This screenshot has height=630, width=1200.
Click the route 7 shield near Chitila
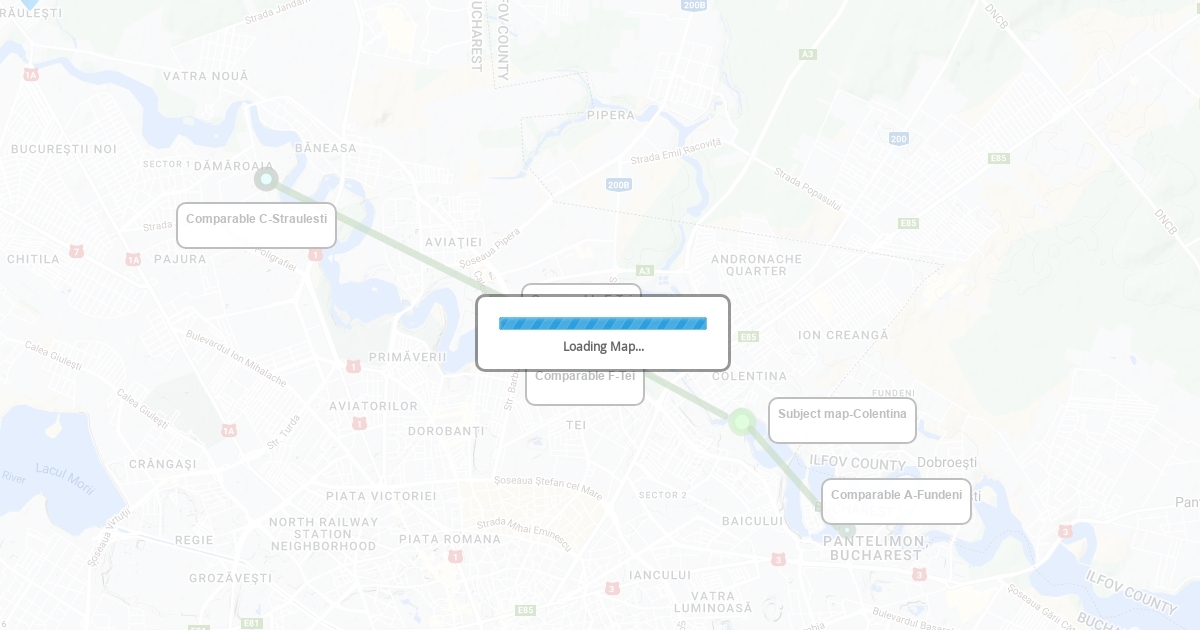(76, 251)
